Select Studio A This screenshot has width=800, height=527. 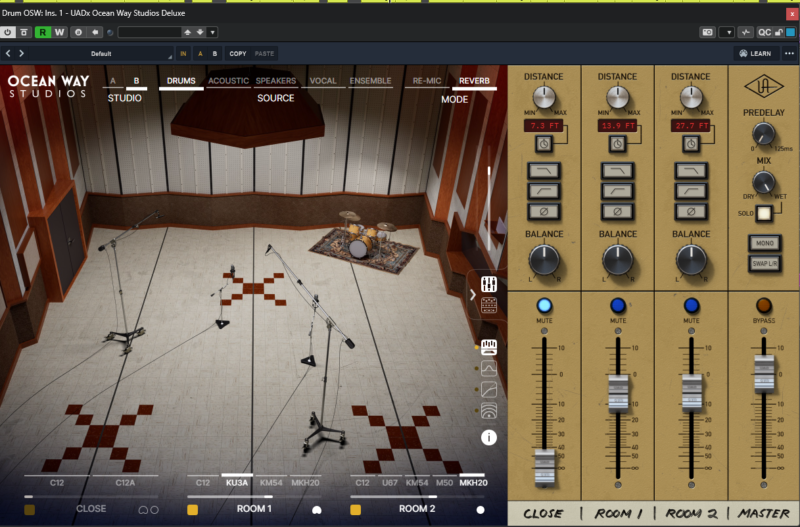click(113, 81)
